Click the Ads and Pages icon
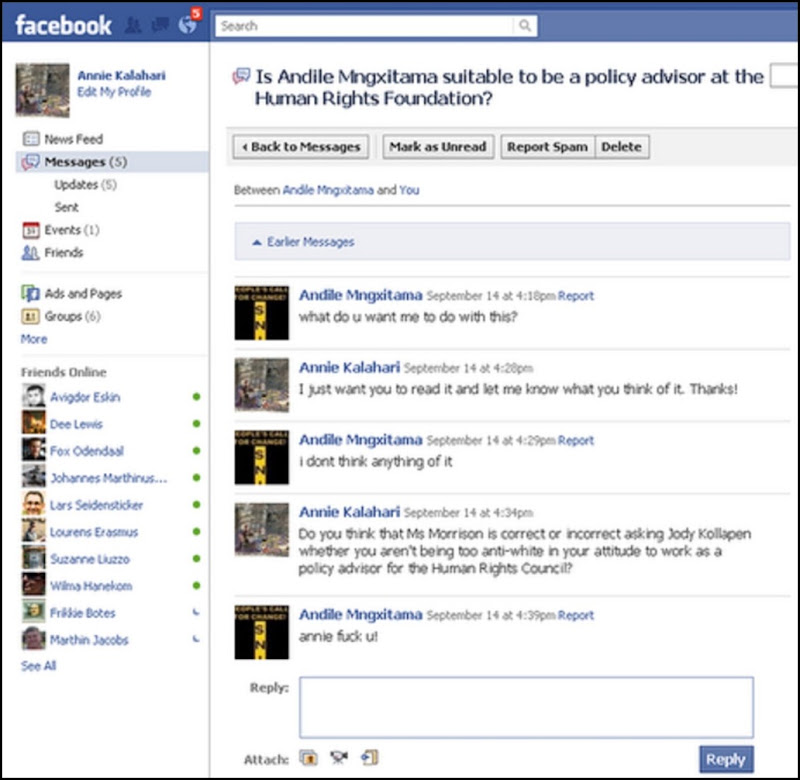The height and width of the screenshot is (780, 800). (30, 293)
